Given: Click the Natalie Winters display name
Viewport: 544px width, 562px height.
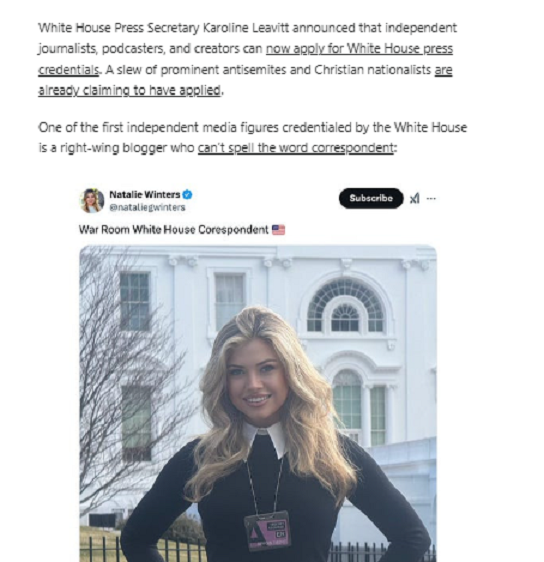Looking at the screenshot, I should 145,195.
